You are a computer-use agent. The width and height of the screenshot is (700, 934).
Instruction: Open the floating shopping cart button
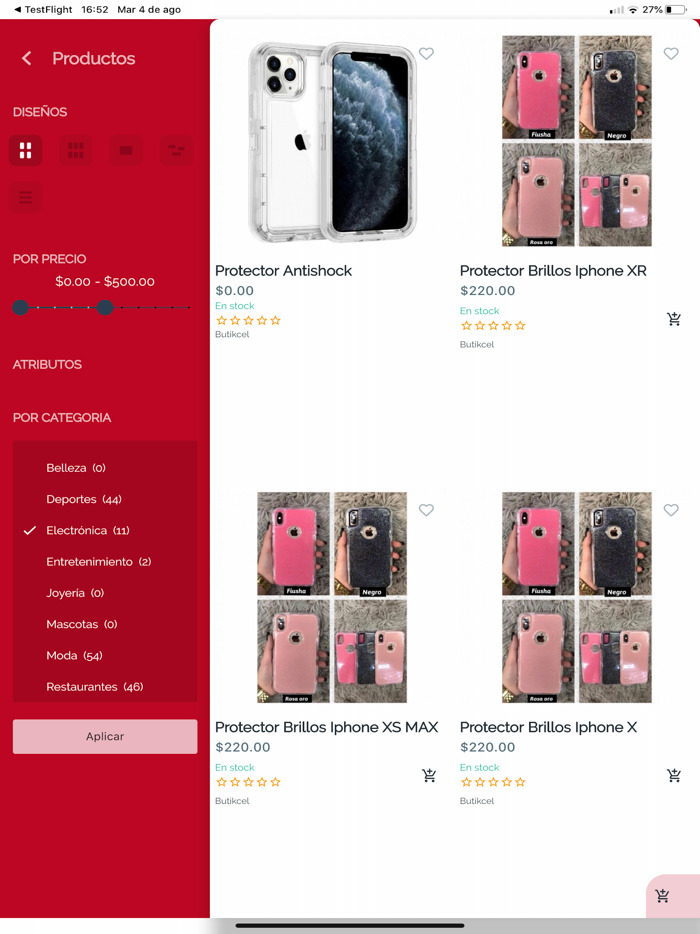(x=662, y=896)
